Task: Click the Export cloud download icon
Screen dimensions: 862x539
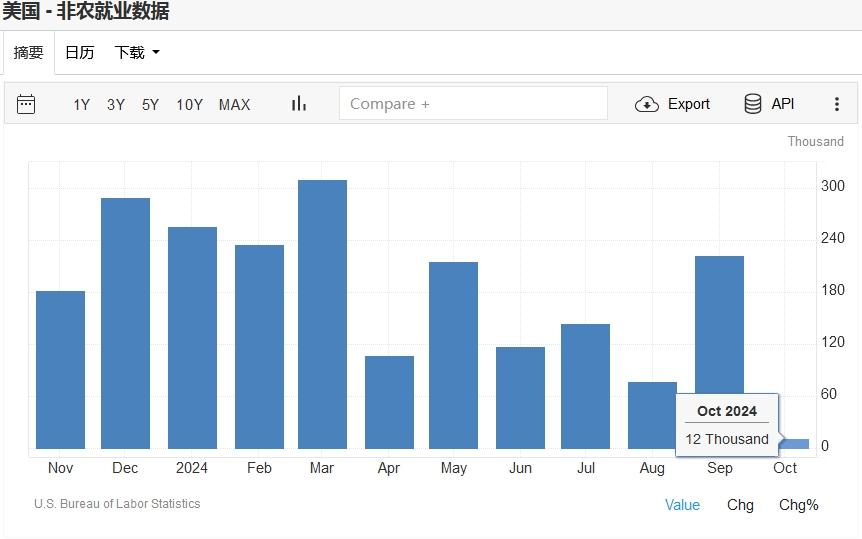Action: [647, 104]
